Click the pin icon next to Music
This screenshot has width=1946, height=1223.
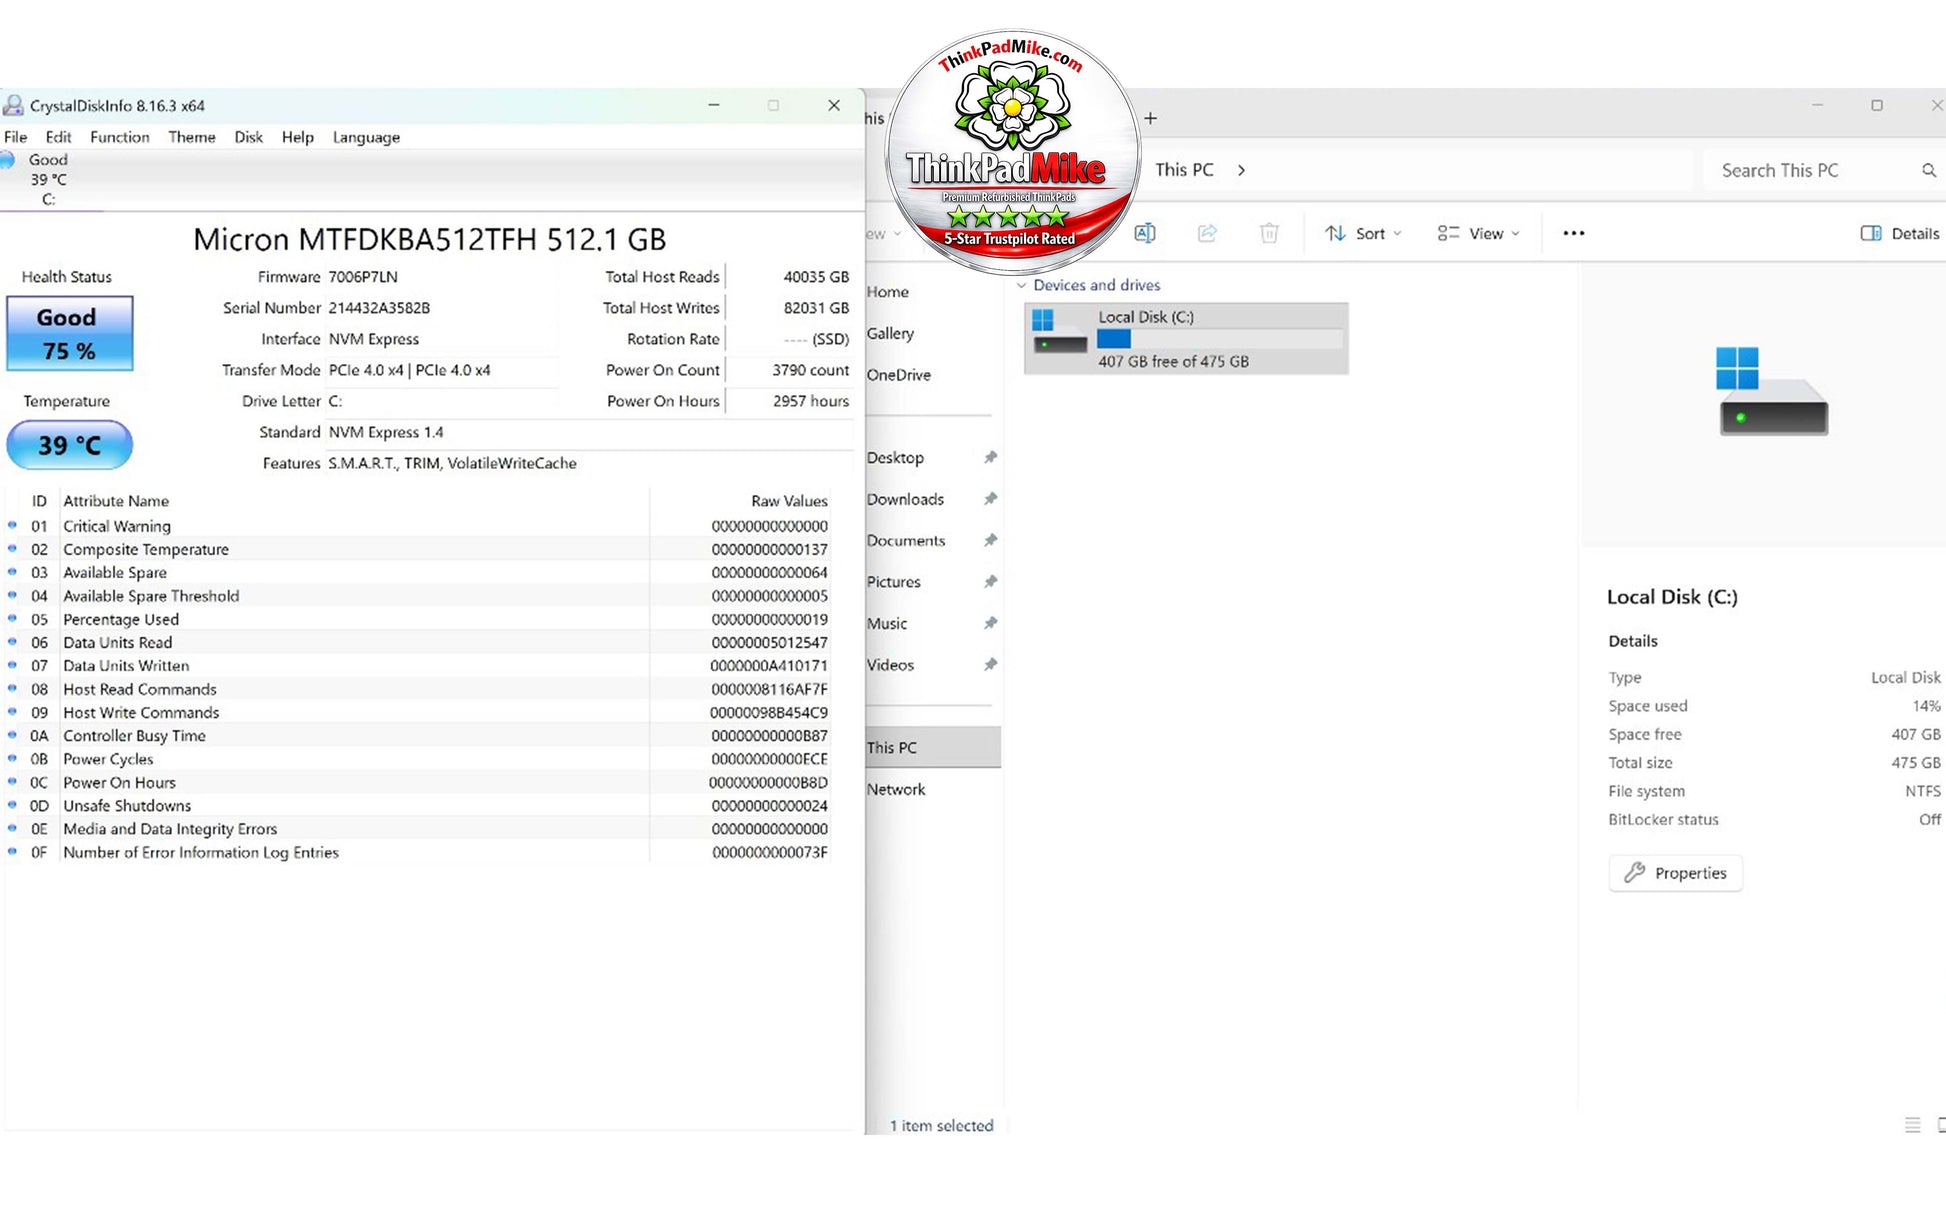[990, 623]
